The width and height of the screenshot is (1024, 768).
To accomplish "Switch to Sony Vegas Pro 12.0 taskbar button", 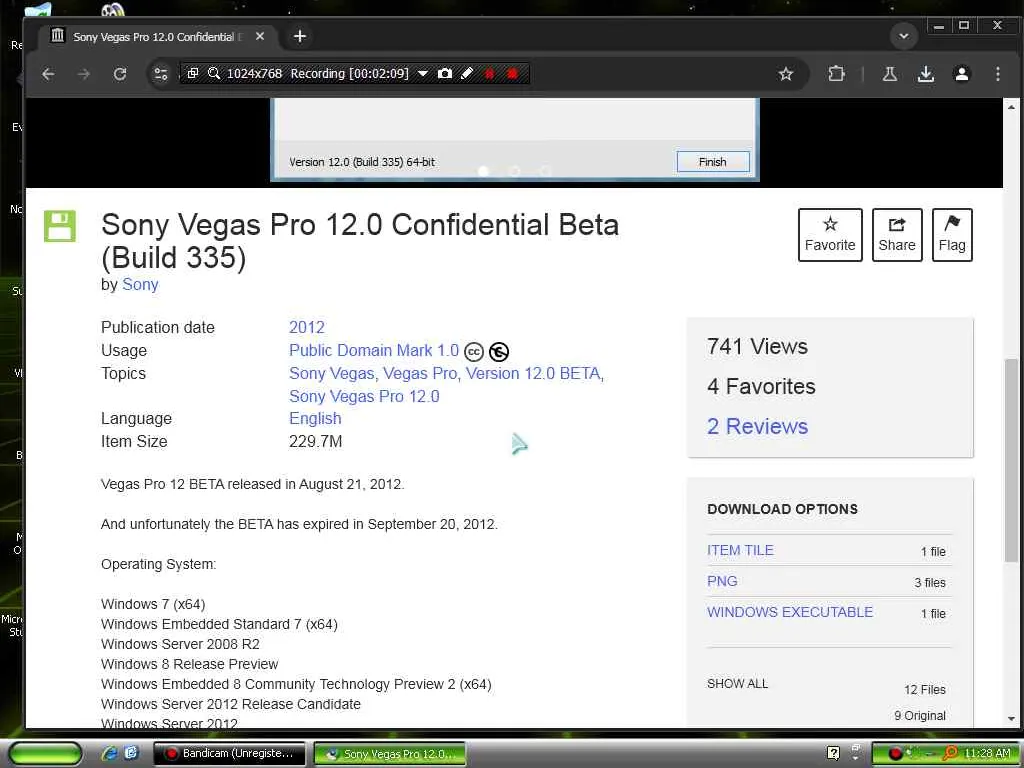I will (390, 754).
